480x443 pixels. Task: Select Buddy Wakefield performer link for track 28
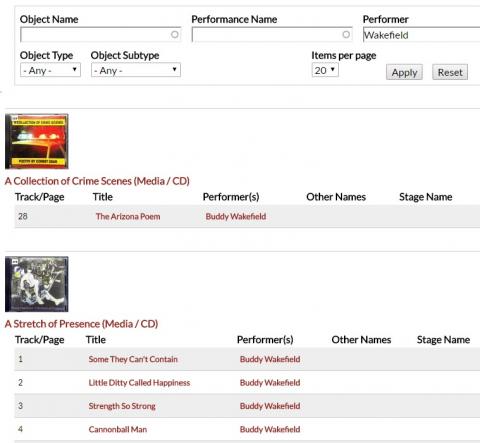(x=236, y=216)
